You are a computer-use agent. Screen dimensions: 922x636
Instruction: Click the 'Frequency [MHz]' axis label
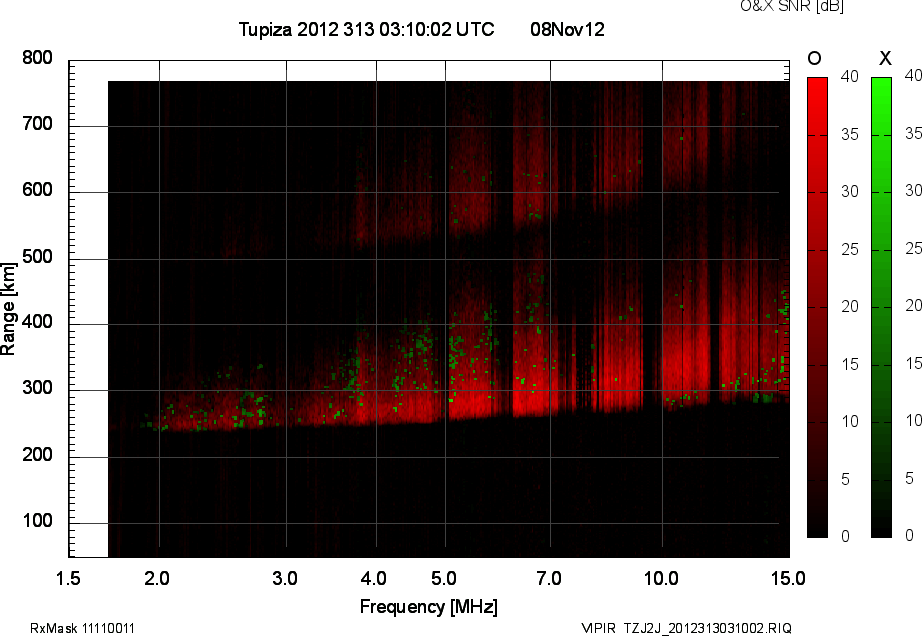[429, 607]
